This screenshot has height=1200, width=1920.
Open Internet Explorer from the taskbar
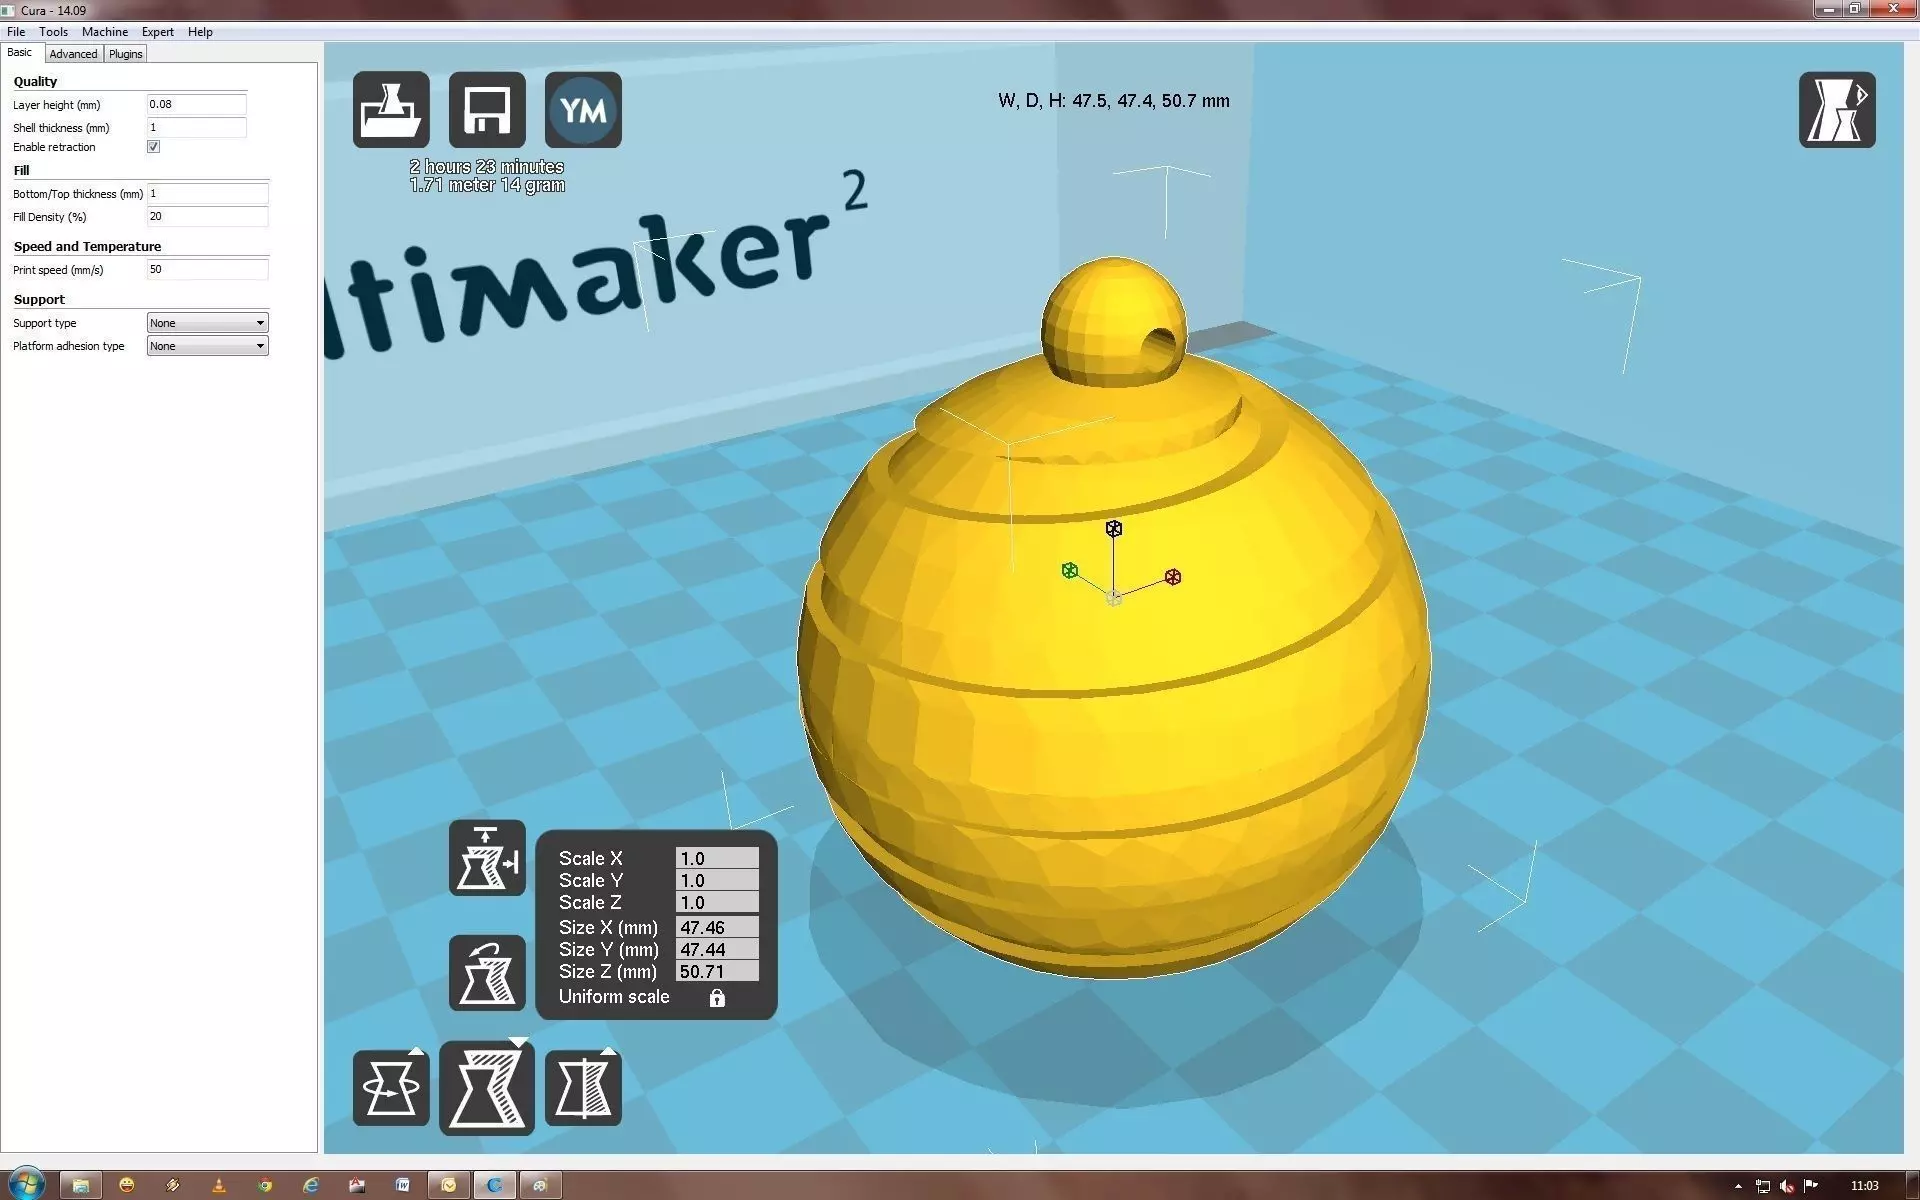pyautogui.click(x=311, y=1185)
